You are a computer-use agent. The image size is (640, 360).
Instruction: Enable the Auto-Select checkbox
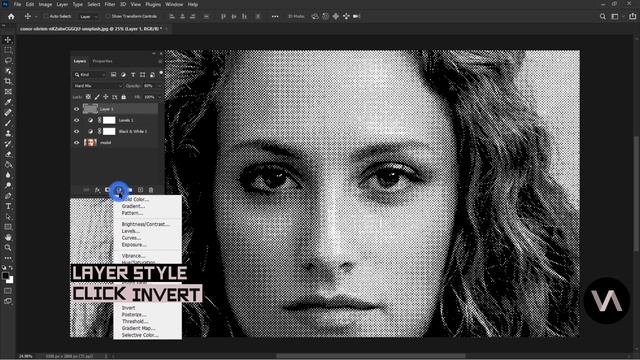click(x=46, y=16)
